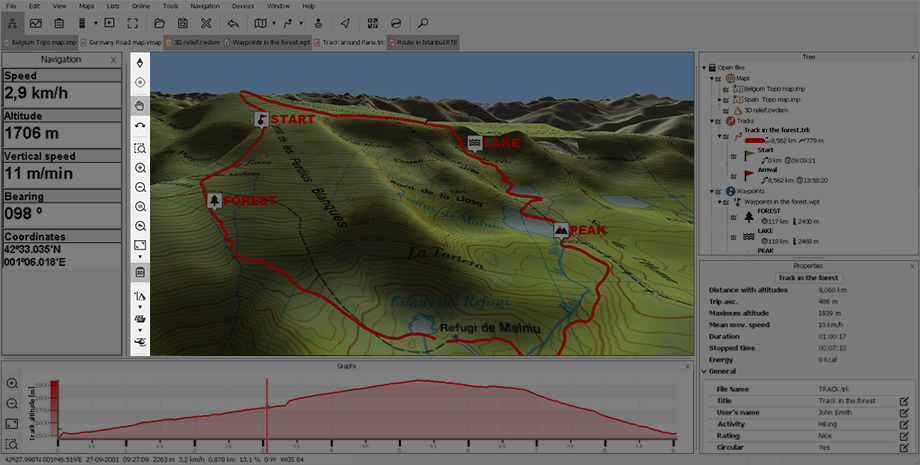
Task: Click the Track in the forest button
Action: [808, 277]
